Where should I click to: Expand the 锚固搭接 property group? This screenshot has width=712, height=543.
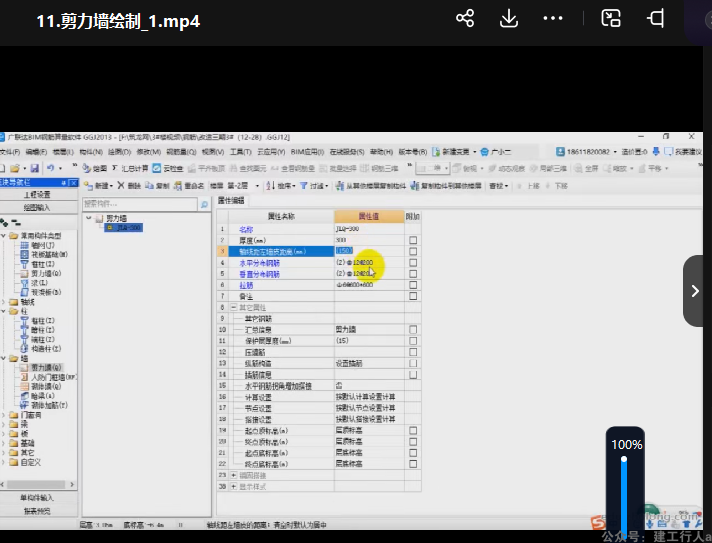click(x=234, y=475)
